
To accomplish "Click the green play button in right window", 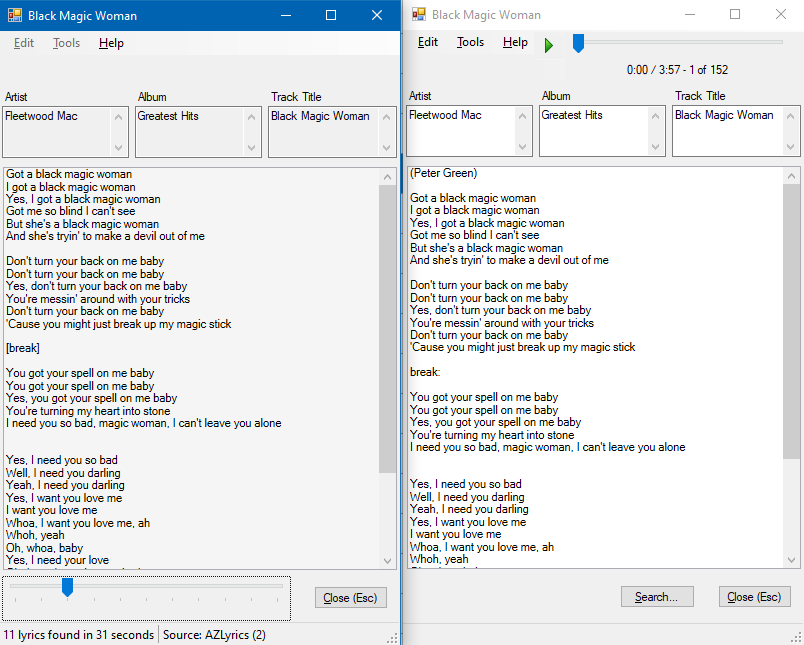I will [x=549, y=45].
